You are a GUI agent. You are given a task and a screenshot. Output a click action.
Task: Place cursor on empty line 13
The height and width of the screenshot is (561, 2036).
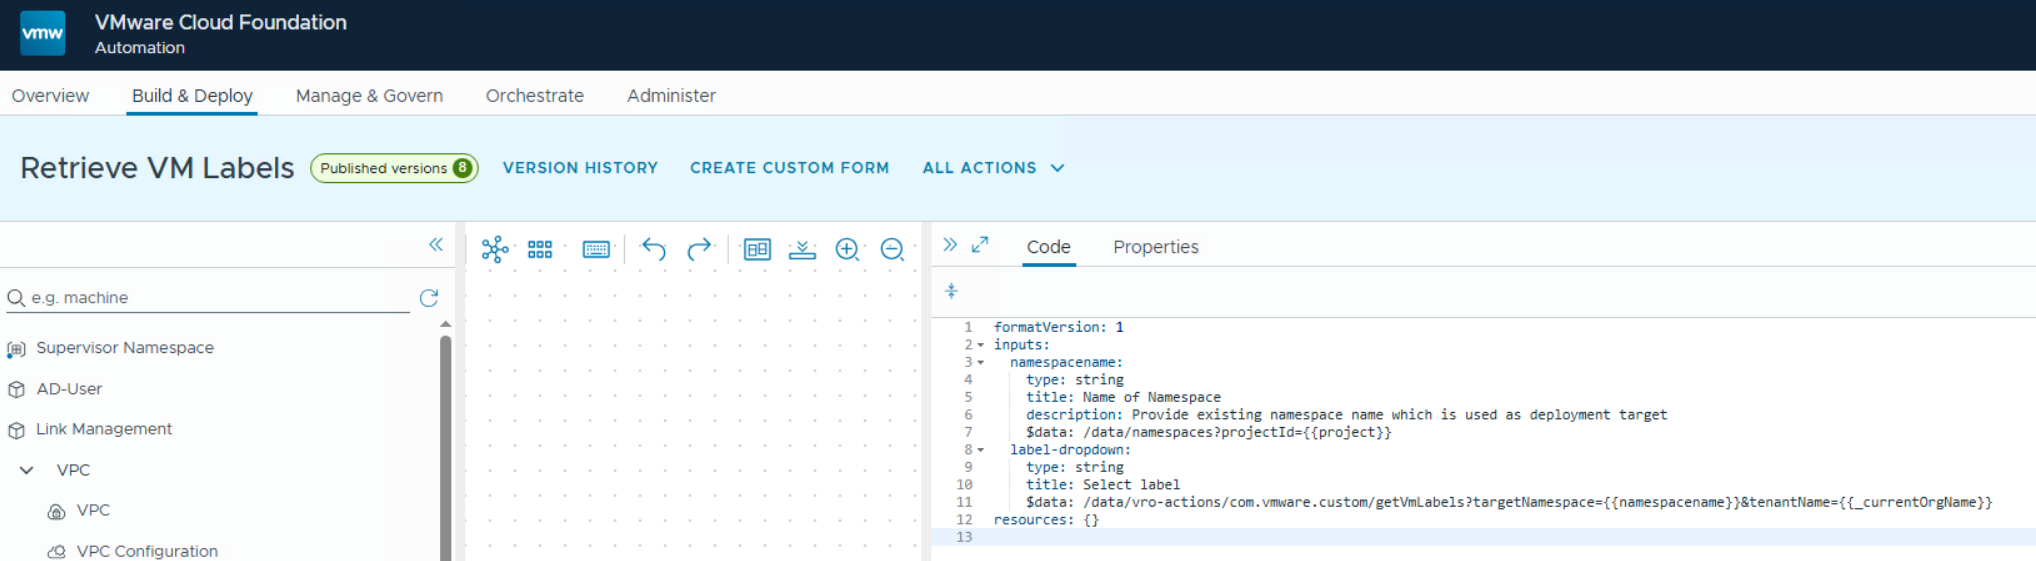pyautogui.click(x=1483, y=537)
